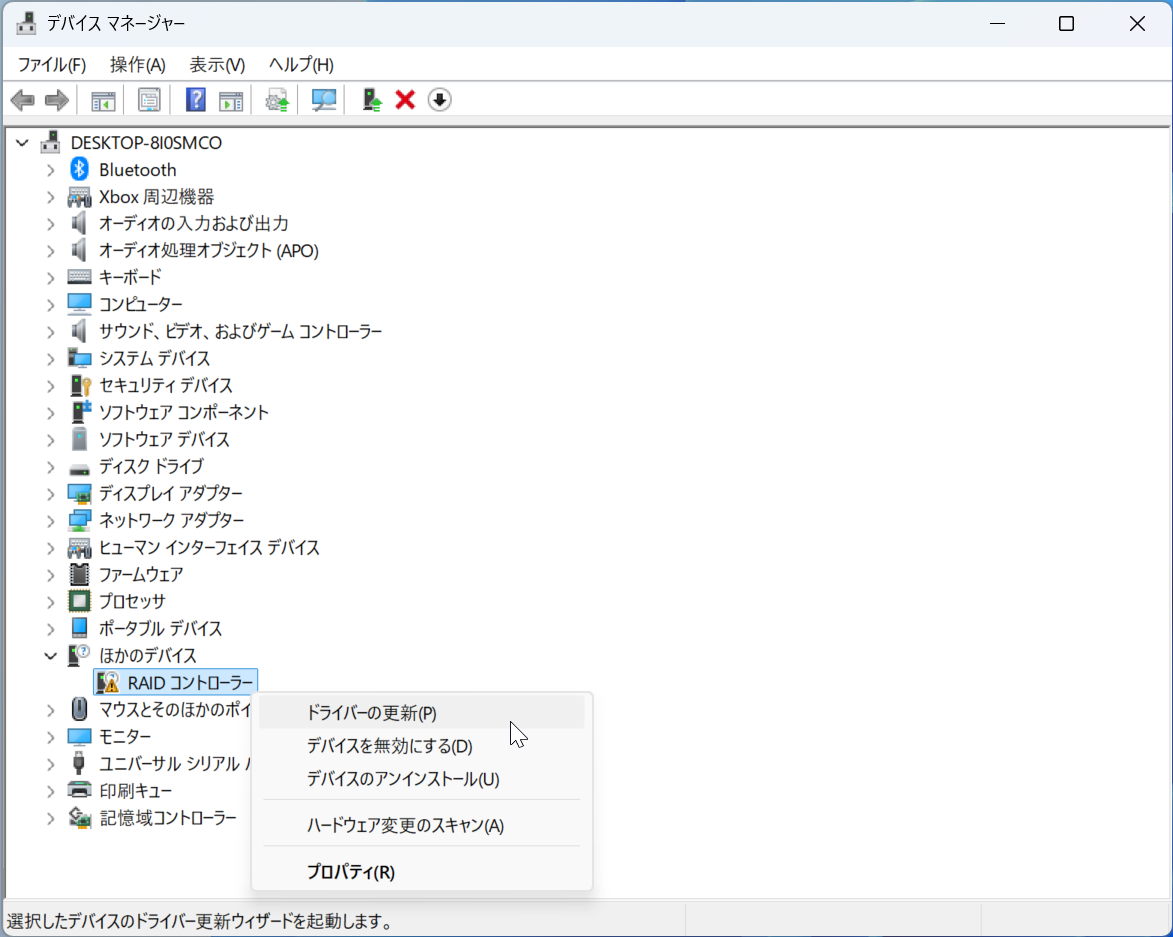The height and width of the screenshot is (937, 1173).
Task: Click the RAID コントローラー warning icon
Action: [108, 682]
